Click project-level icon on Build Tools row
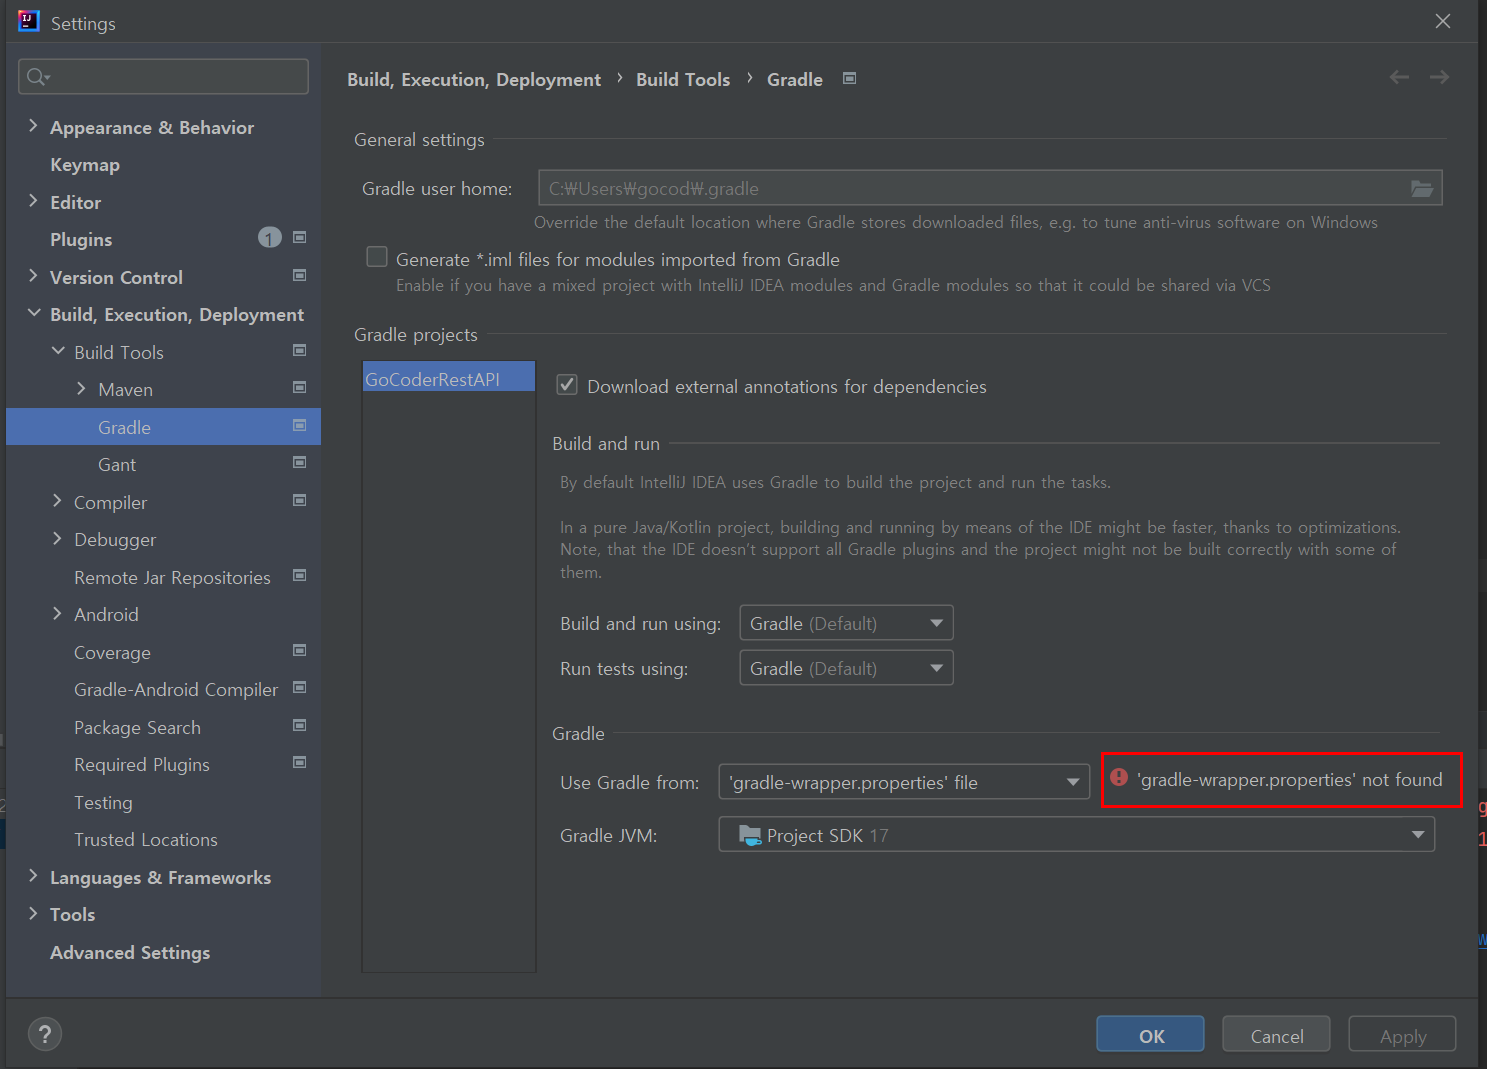The height and width of the screenshot is (1069, 1487). pyautogui.click(x=299, y=350)
